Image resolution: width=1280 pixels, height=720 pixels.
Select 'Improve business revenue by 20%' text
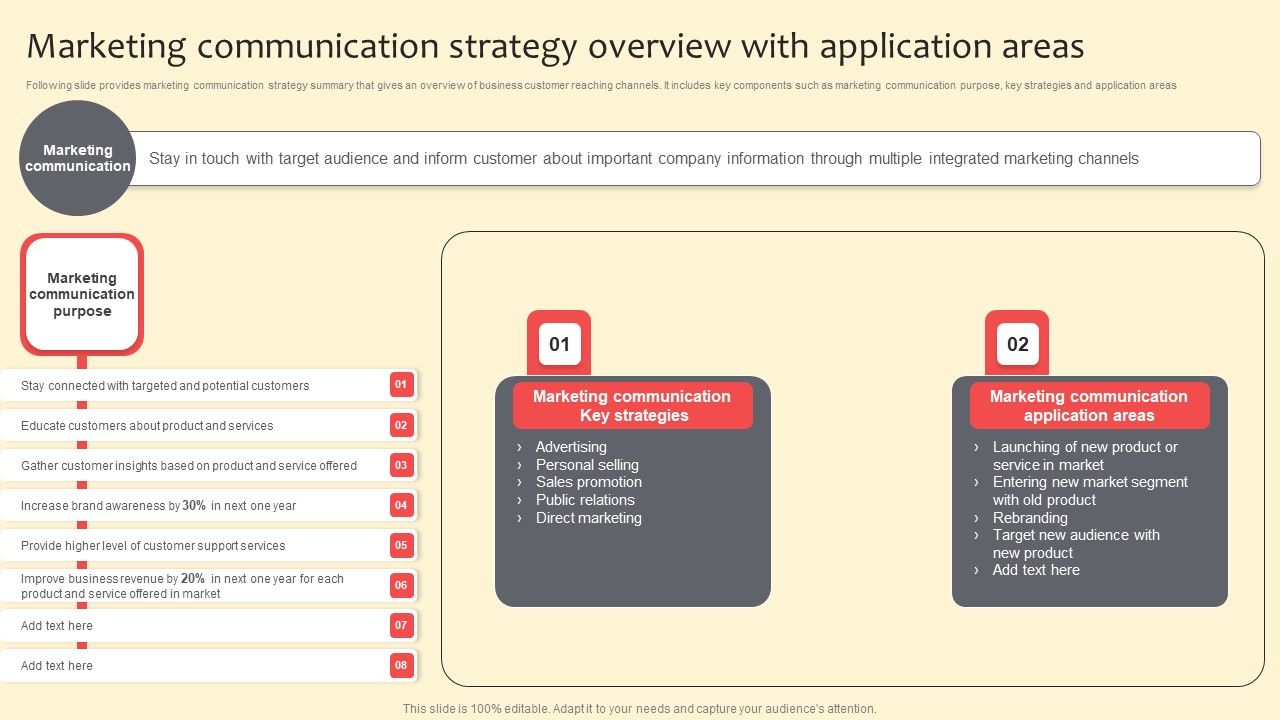tap(182, 586)
